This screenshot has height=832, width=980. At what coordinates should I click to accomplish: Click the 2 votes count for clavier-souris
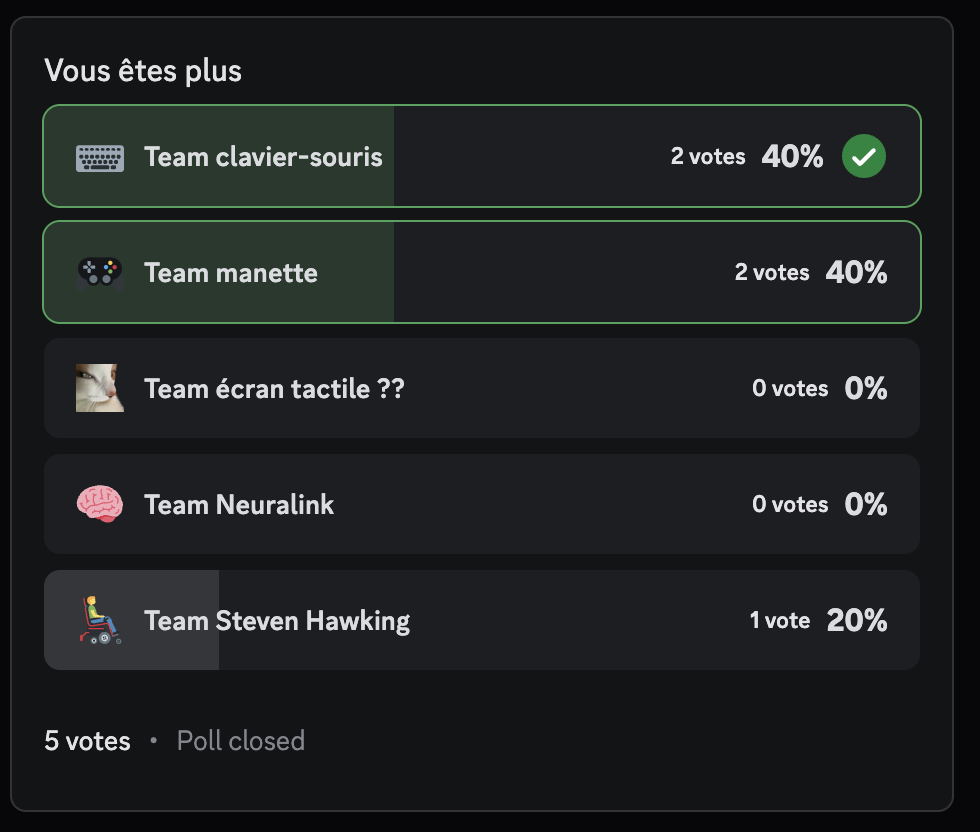click(x=708, y=157)
